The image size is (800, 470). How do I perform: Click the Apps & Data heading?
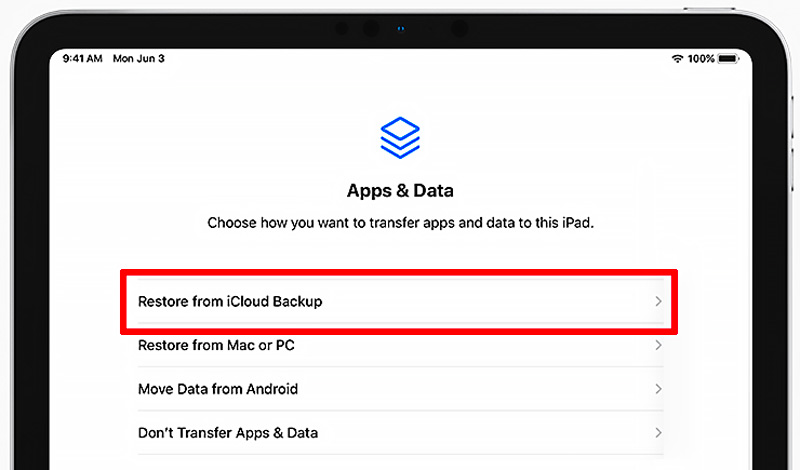tap(400, 190)
